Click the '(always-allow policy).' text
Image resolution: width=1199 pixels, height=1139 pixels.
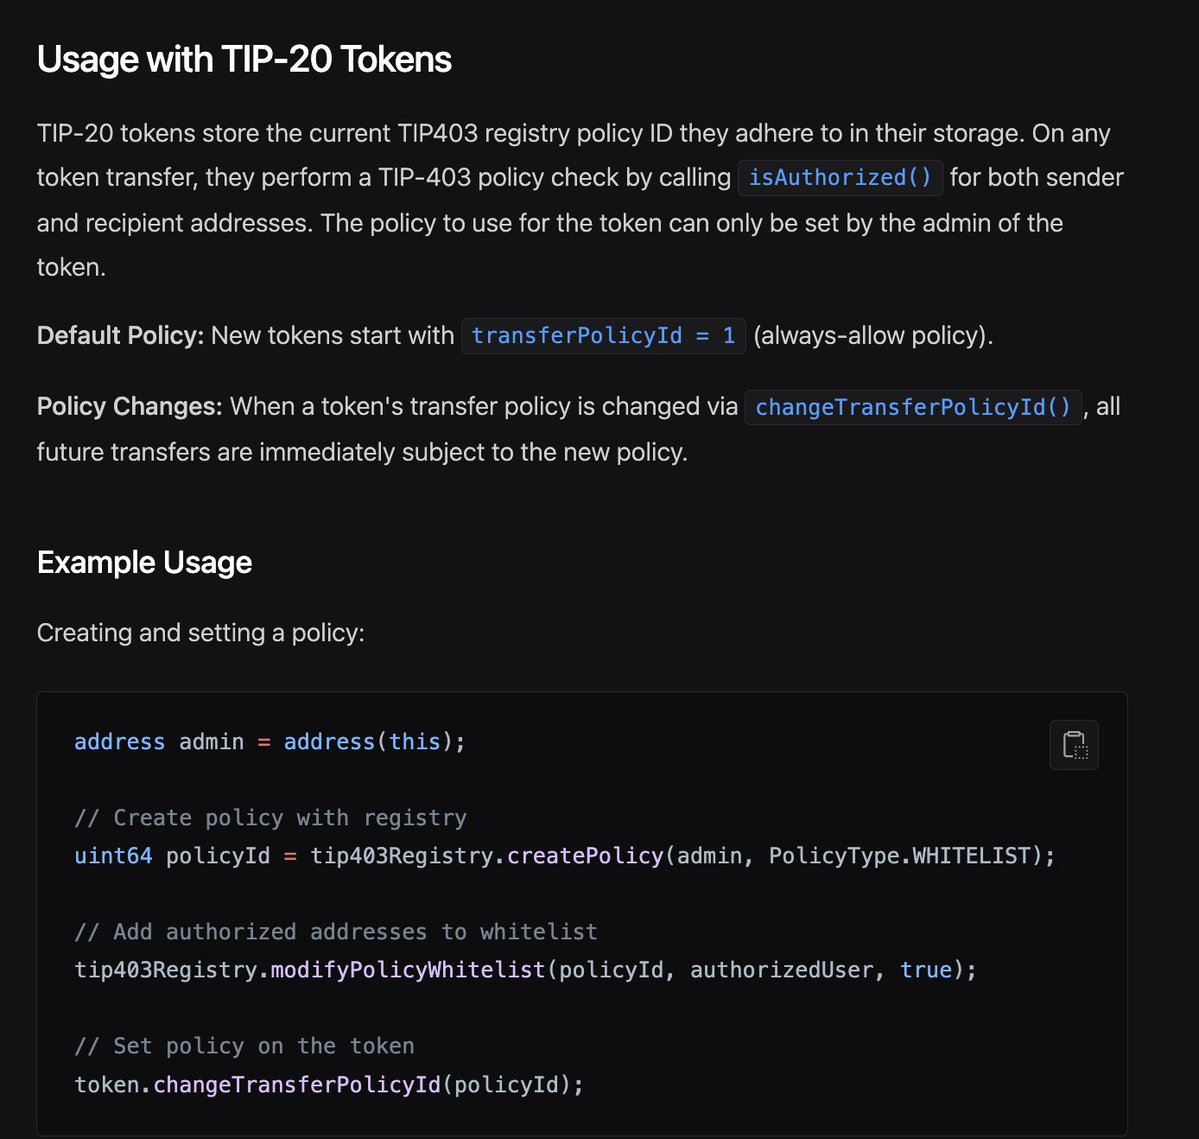[x=873, y=336]
